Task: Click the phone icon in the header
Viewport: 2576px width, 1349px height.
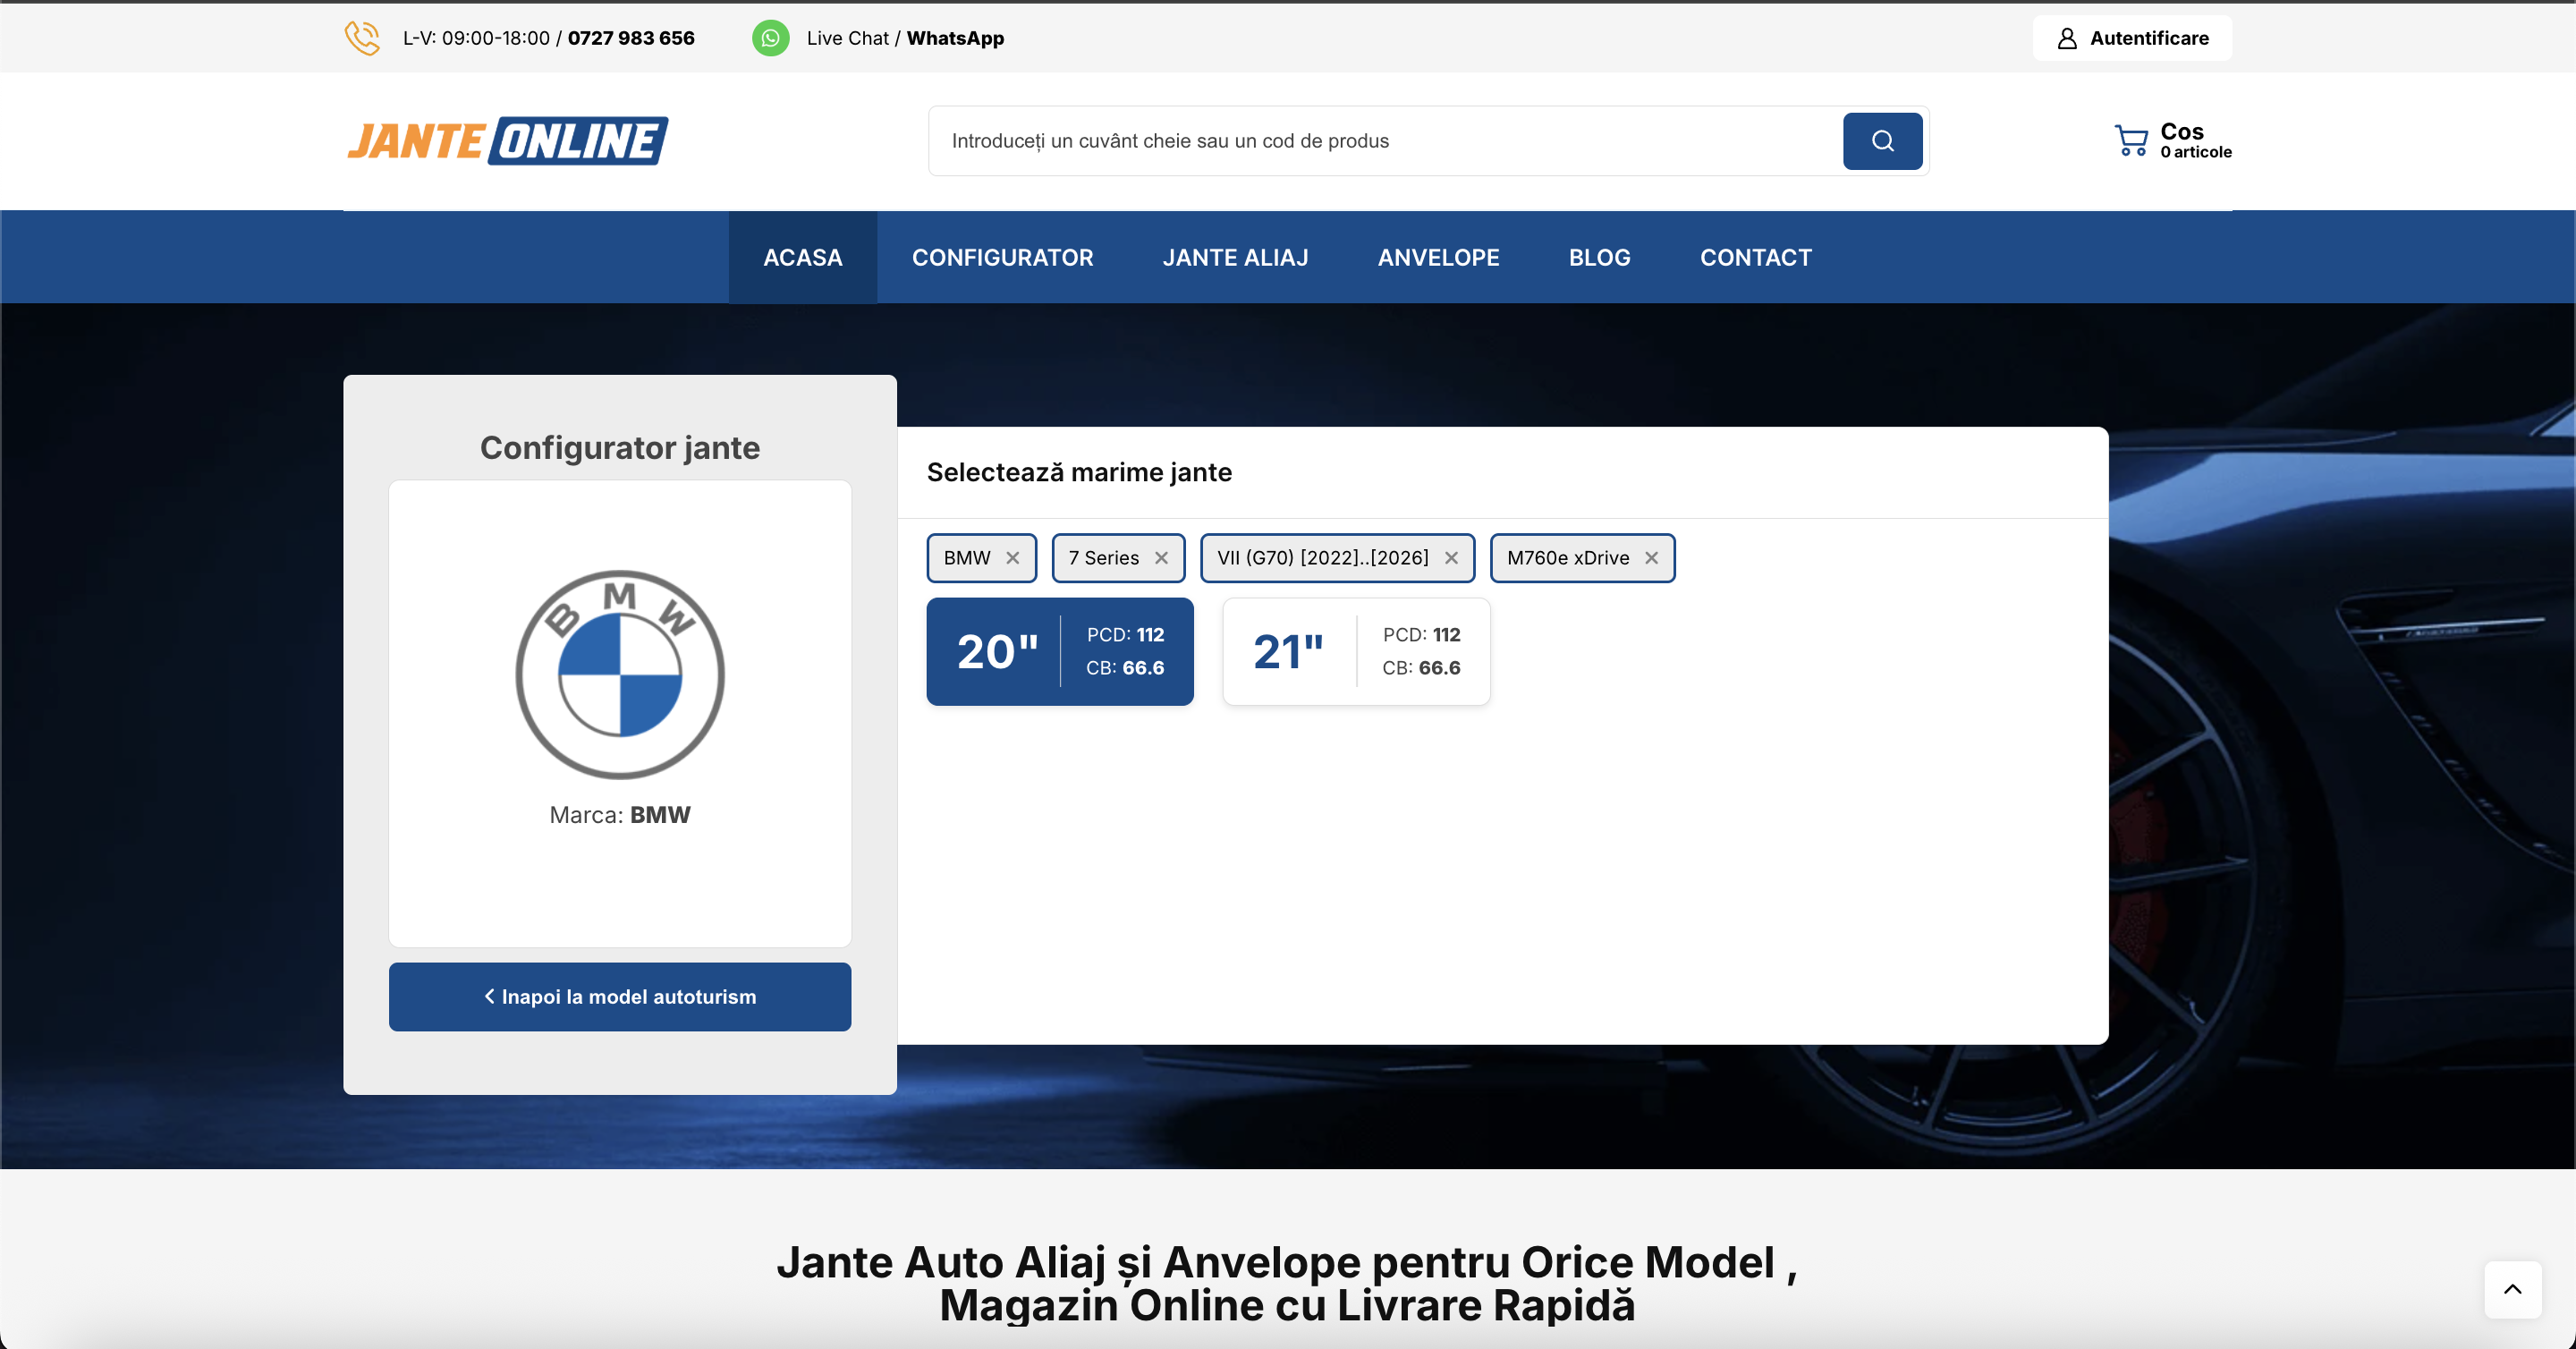Action: (x=362, y=38)
